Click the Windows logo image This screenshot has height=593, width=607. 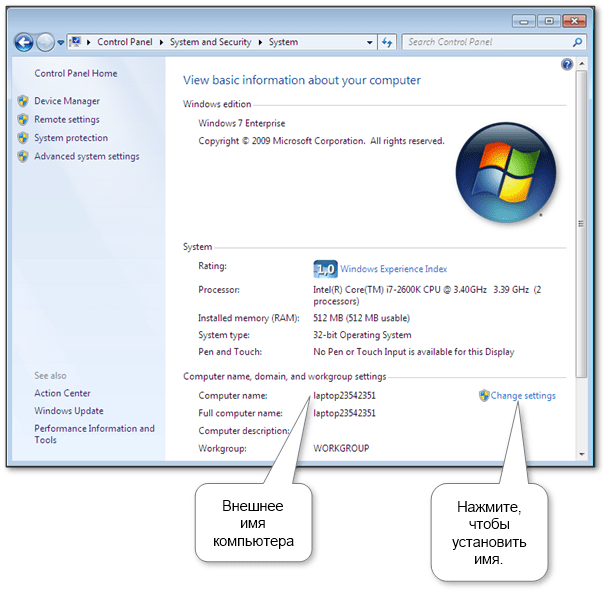point(506,173)
